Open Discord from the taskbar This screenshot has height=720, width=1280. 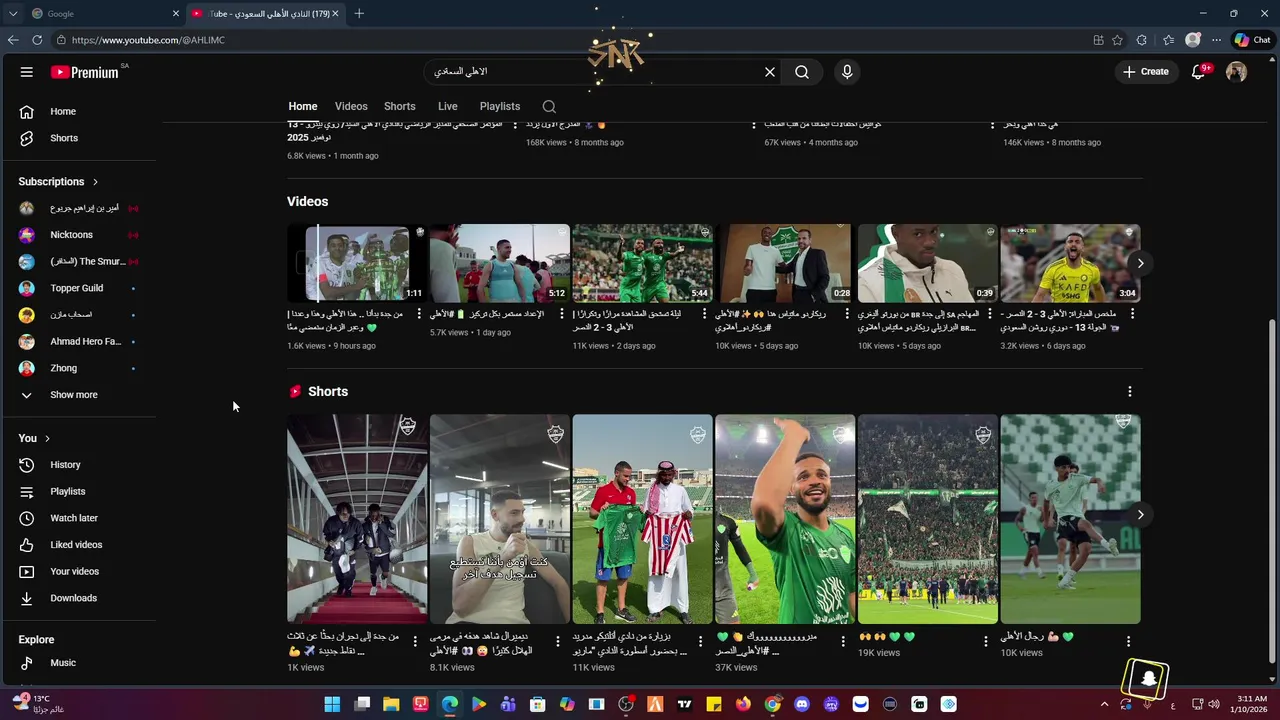click(801, 704)
